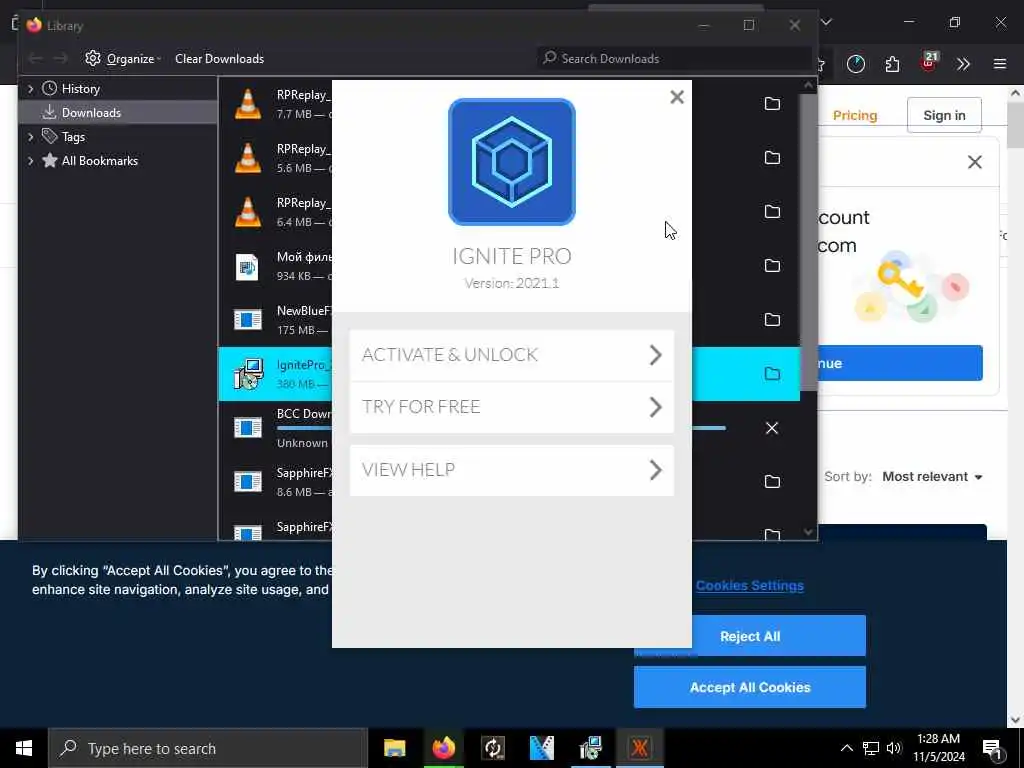Expand the Tags tree node
Image resolution: width=1024 pixels, height=768 pixels.
[30, 137]
